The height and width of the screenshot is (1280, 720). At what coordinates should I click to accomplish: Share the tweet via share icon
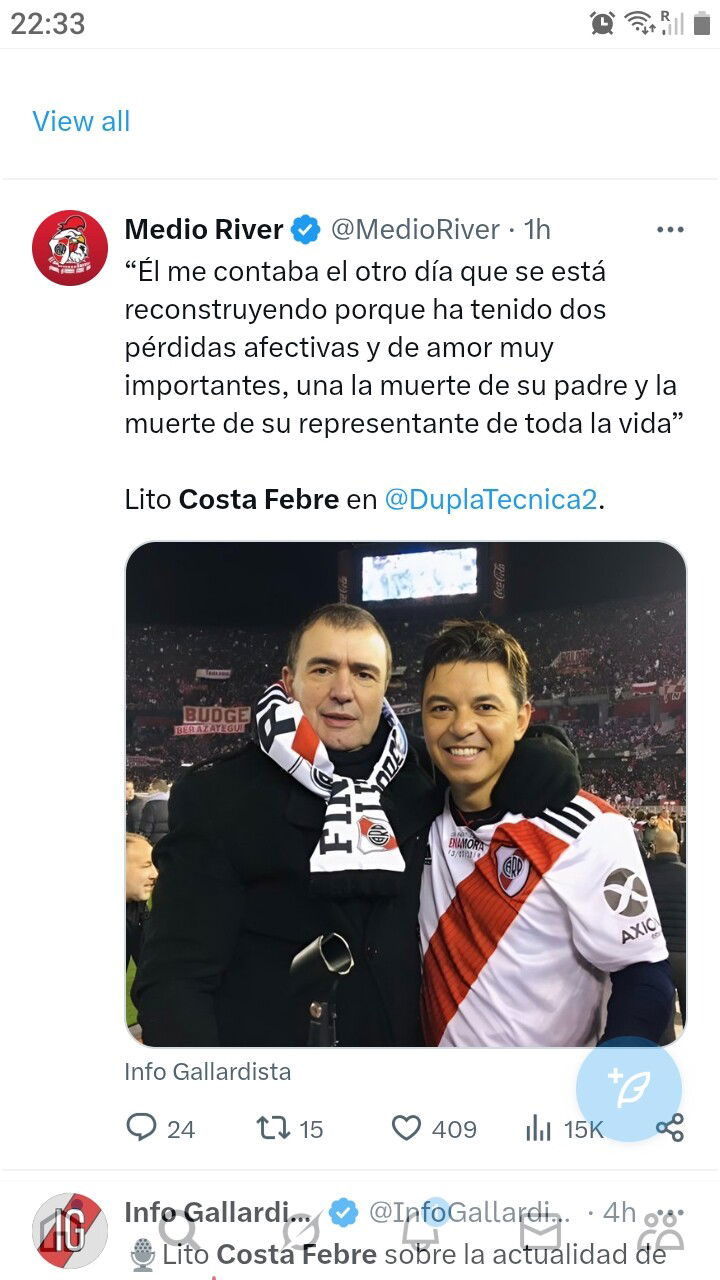click(x=670, y=1128)
